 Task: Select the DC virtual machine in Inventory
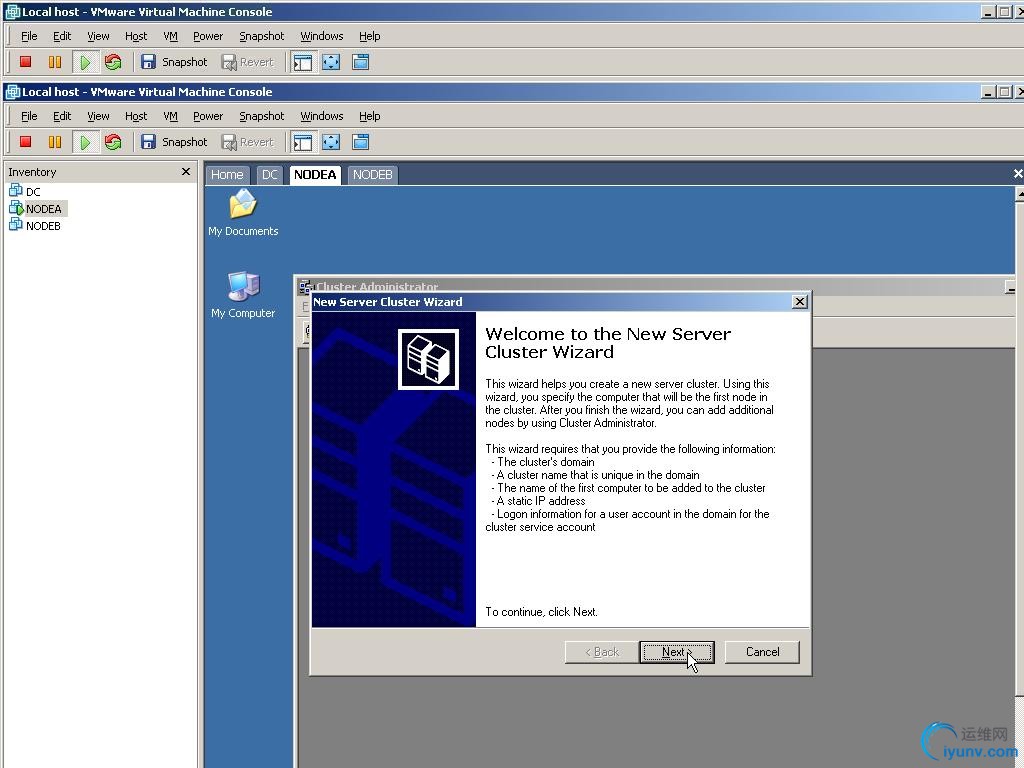pyautogui.click(x=25, y=191)
